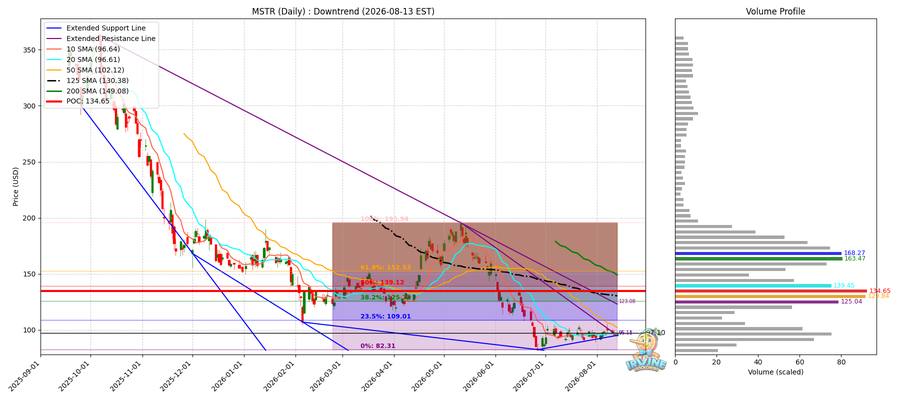
Task: Click the 23.5%: 109.01 Fibonacci label
Action: coord(386,316)
